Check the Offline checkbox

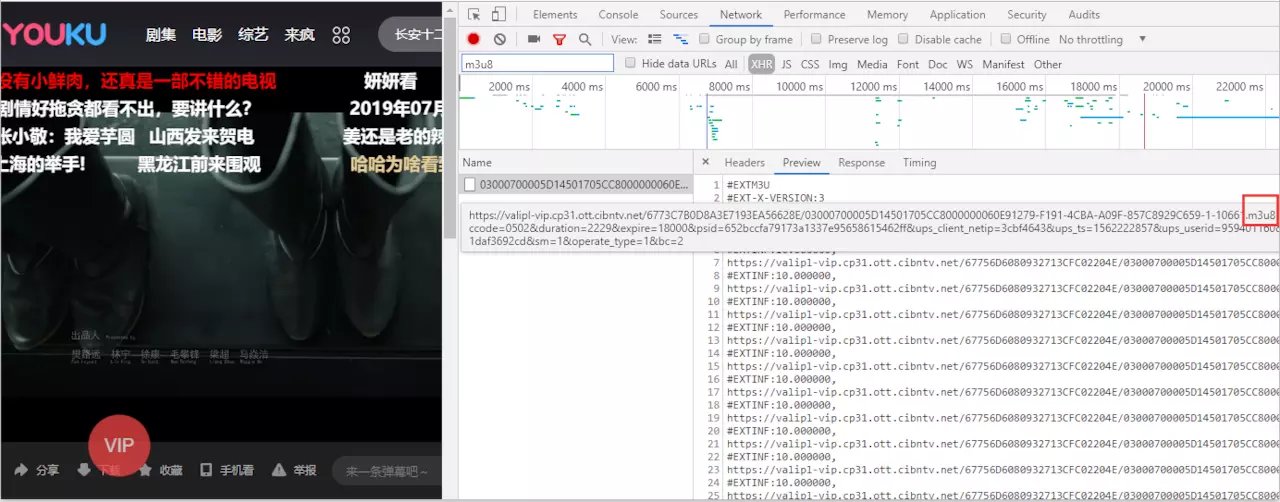(x=1005, y=40)
